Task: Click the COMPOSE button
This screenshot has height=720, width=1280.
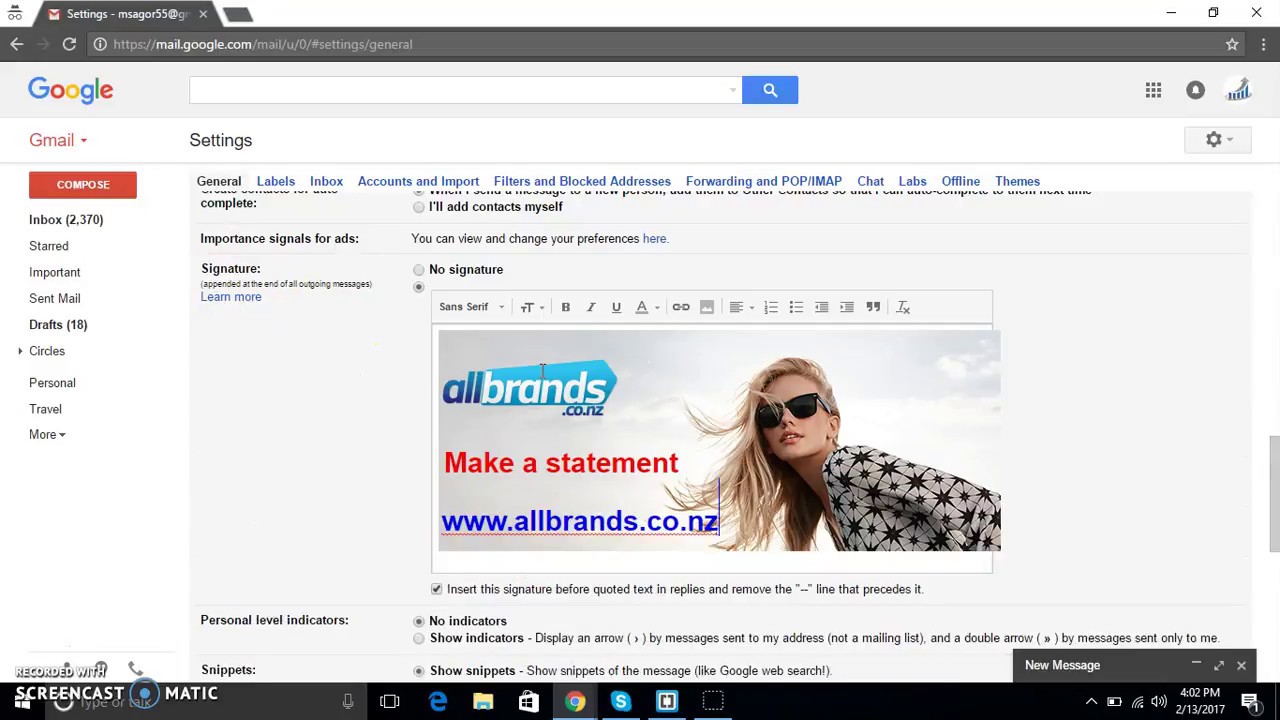Action: pyautogui.click(x=83, y=185)
